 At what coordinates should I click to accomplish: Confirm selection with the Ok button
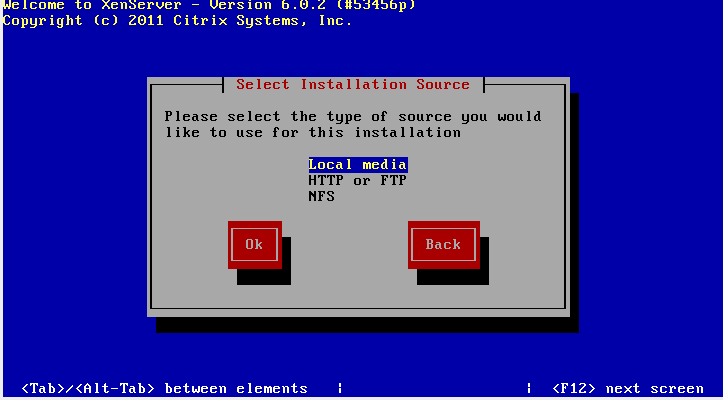(255, 245)
